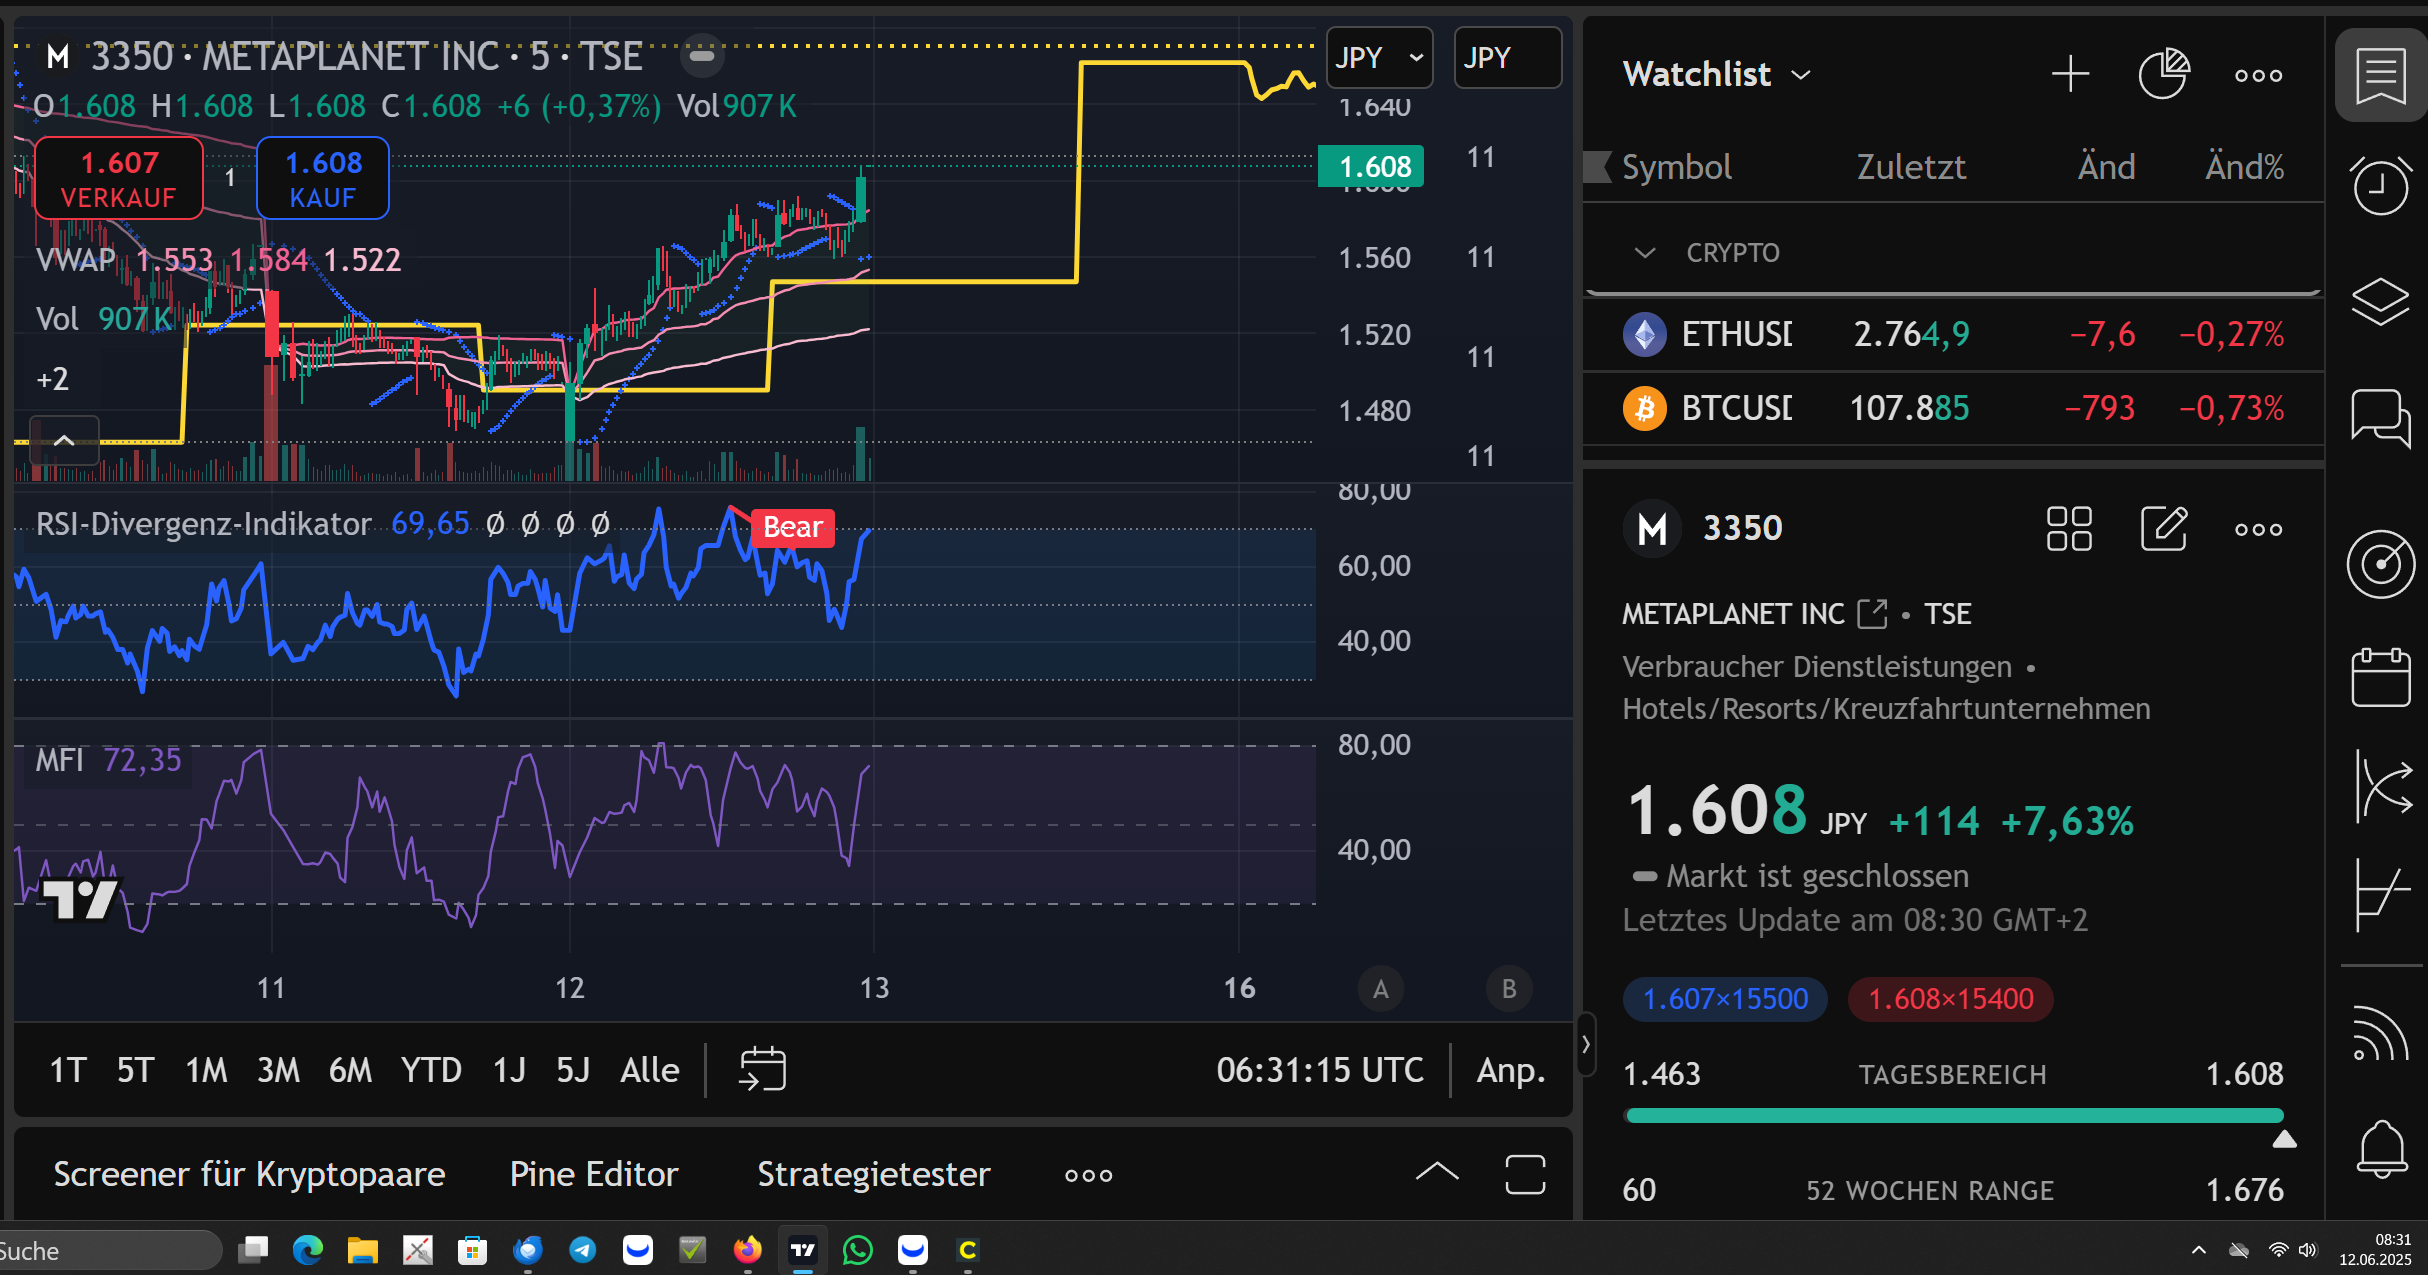Image resolution: width=2428 pixels, height=1275 pixels.
Task: Show hidden system tray icons
Action: (x=2199, y=1250)
